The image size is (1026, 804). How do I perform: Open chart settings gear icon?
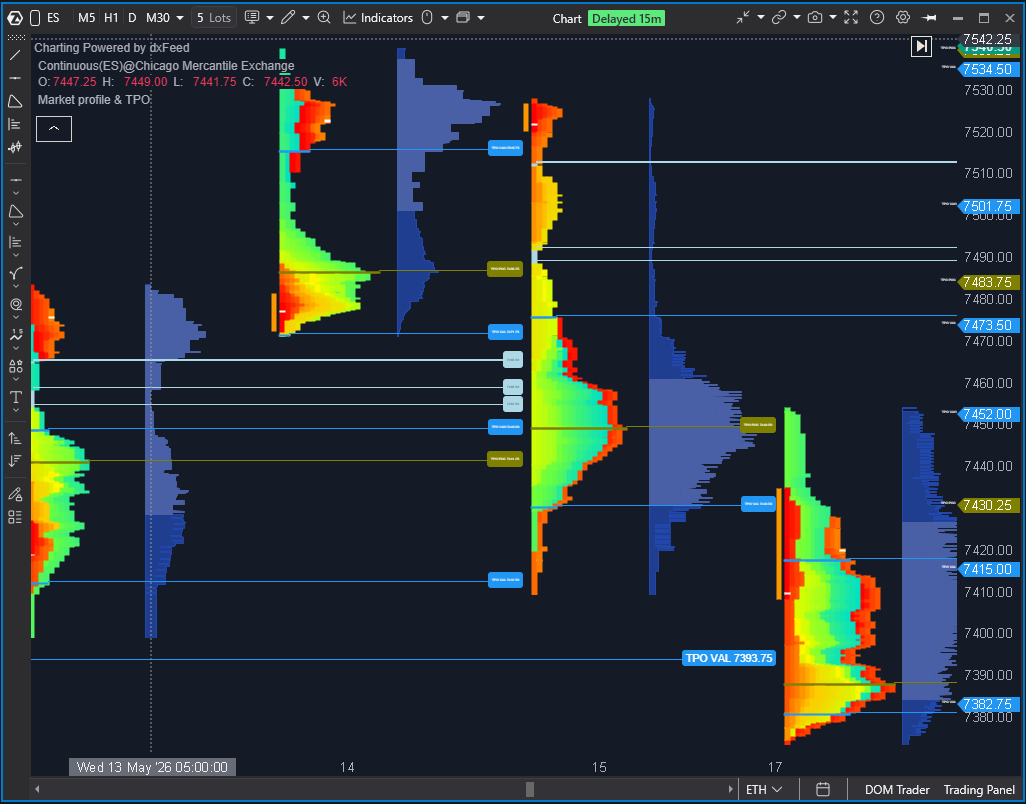click(x=903, y=18)
